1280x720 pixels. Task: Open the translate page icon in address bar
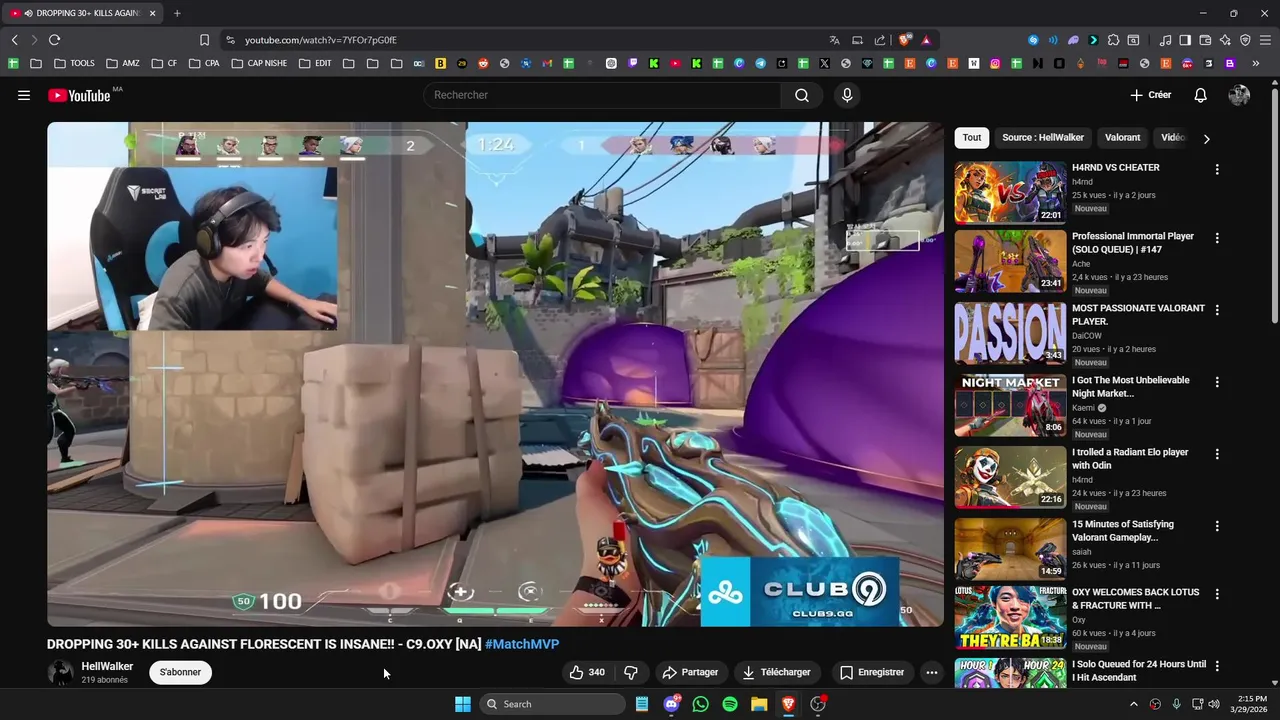click(834, 40)
